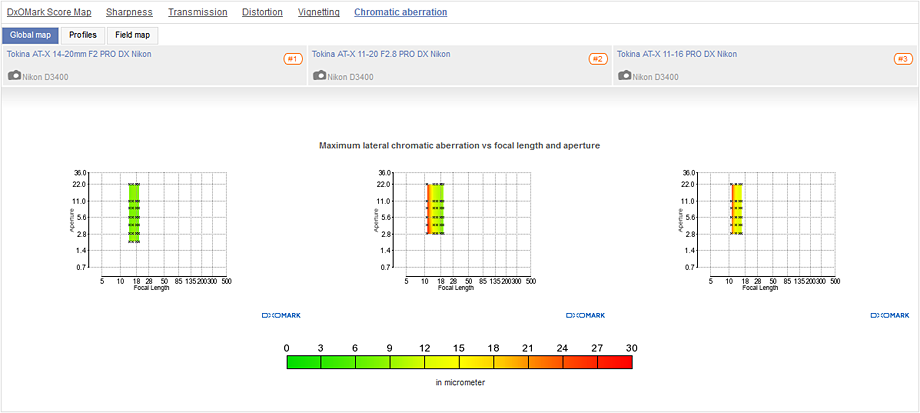Click the green map of the 14-20mm chart

(x=134, y=212)
